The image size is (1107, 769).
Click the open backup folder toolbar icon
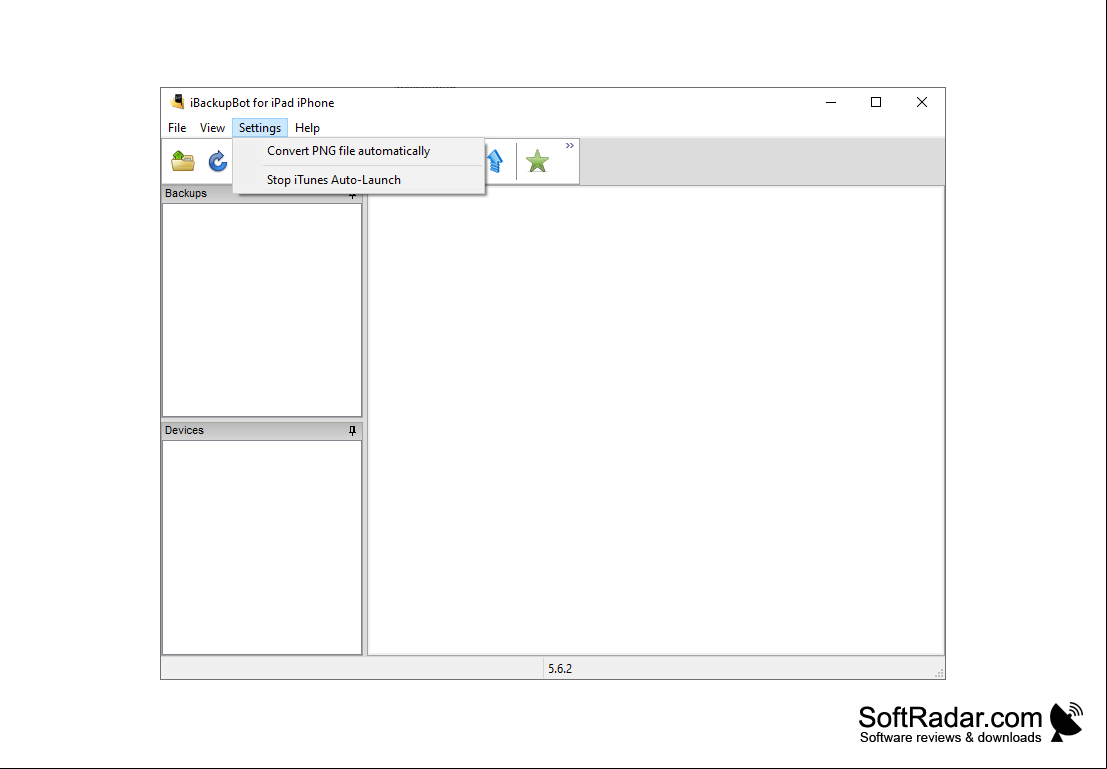point(183,161)
